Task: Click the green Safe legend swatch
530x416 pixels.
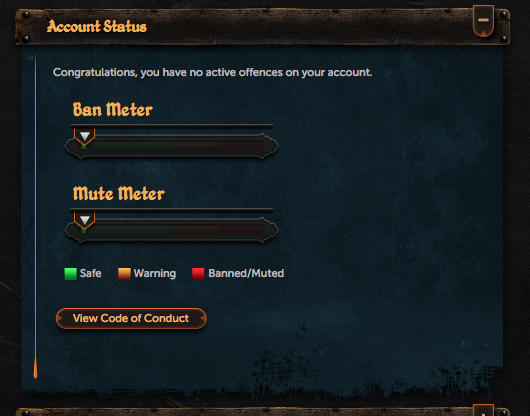Action: point(70,273)
